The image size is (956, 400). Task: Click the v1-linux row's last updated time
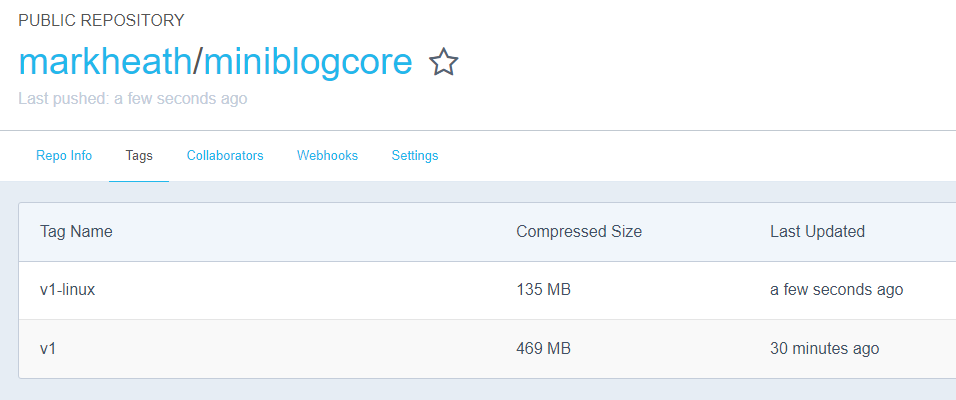pyautogui.click(x=836, y=290)
